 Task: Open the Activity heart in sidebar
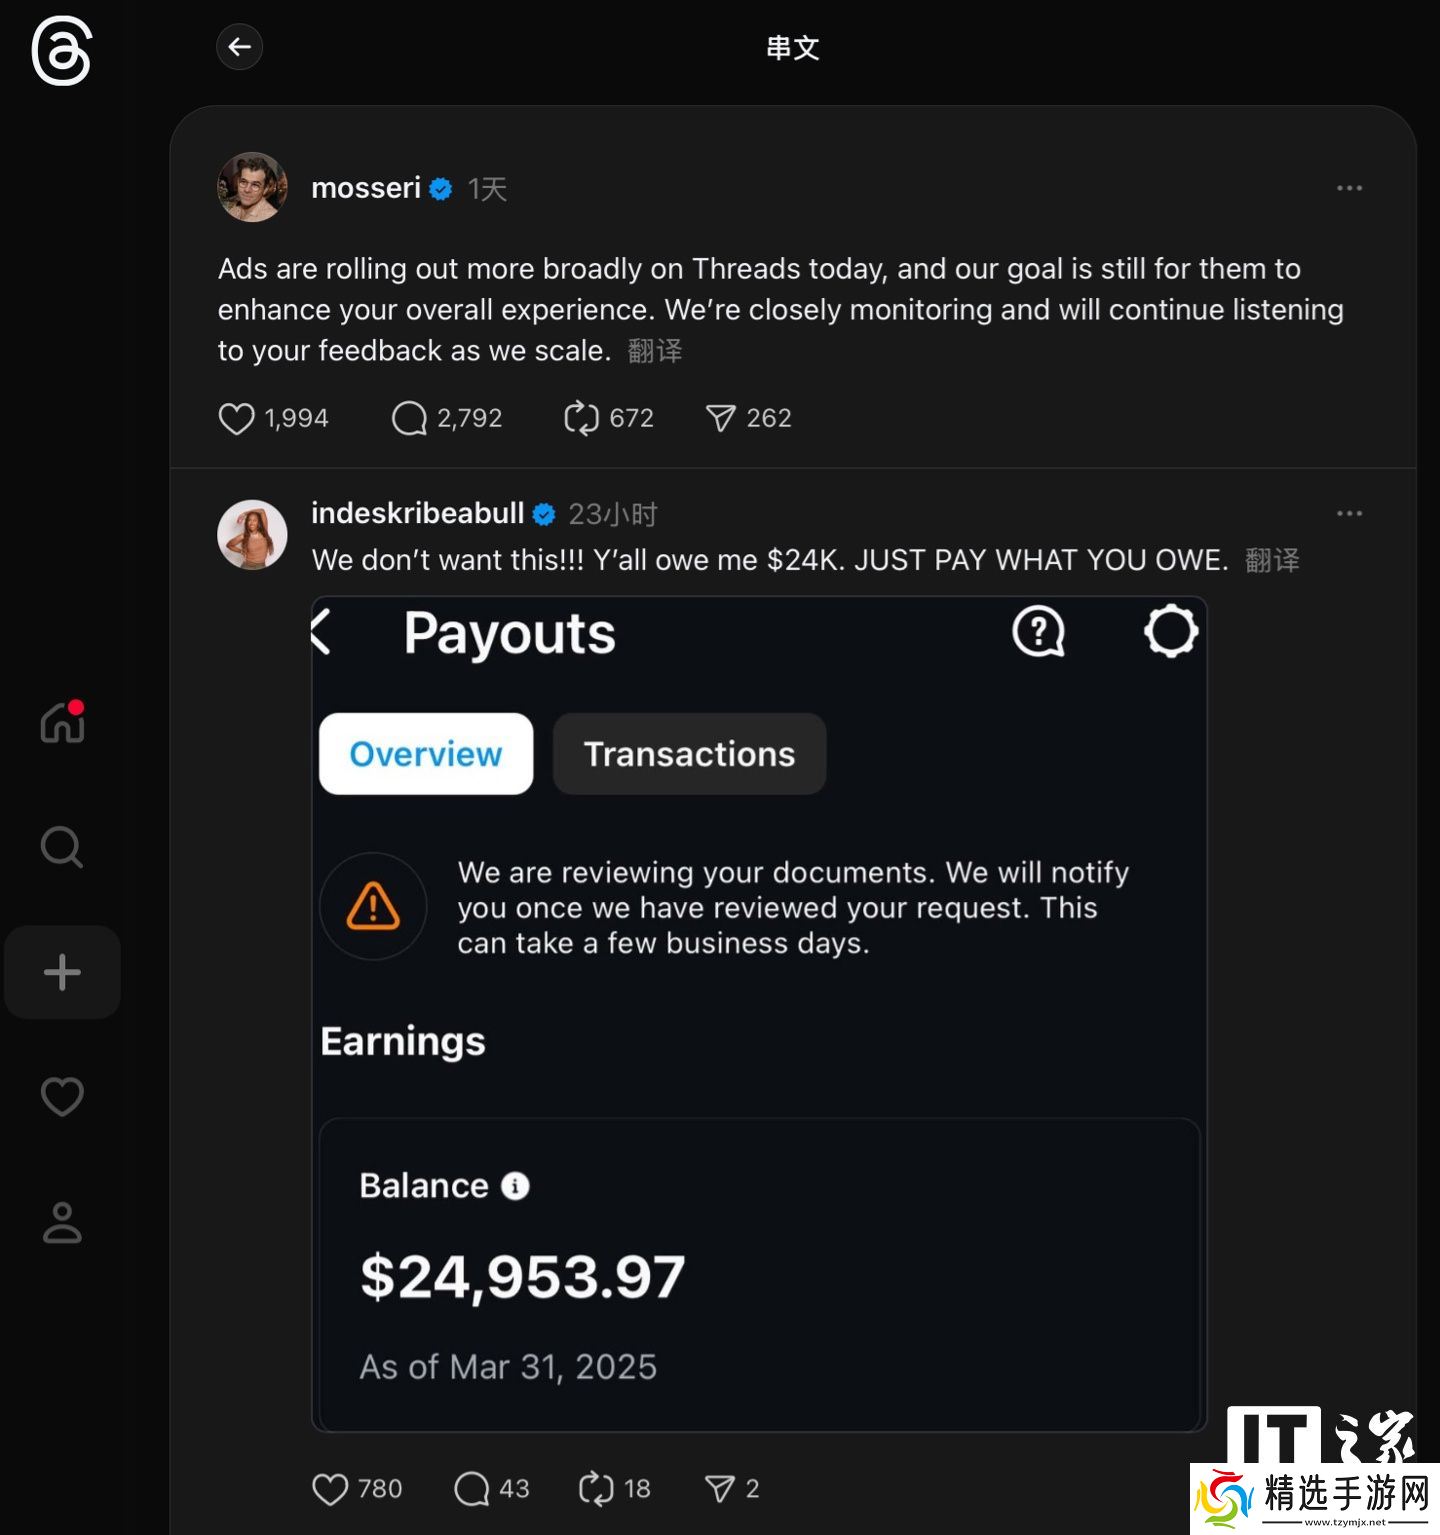(x=62, y=1097)
